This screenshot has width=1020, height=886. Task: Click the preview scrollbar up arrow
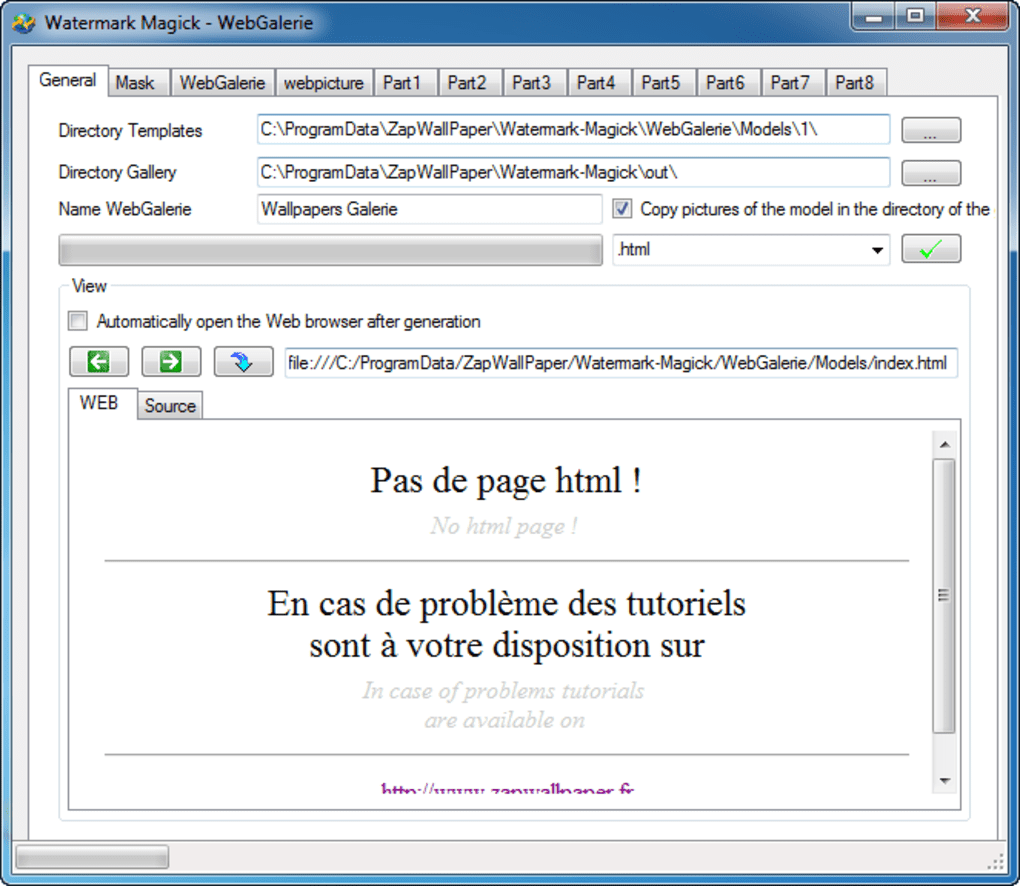coord(945,444)
